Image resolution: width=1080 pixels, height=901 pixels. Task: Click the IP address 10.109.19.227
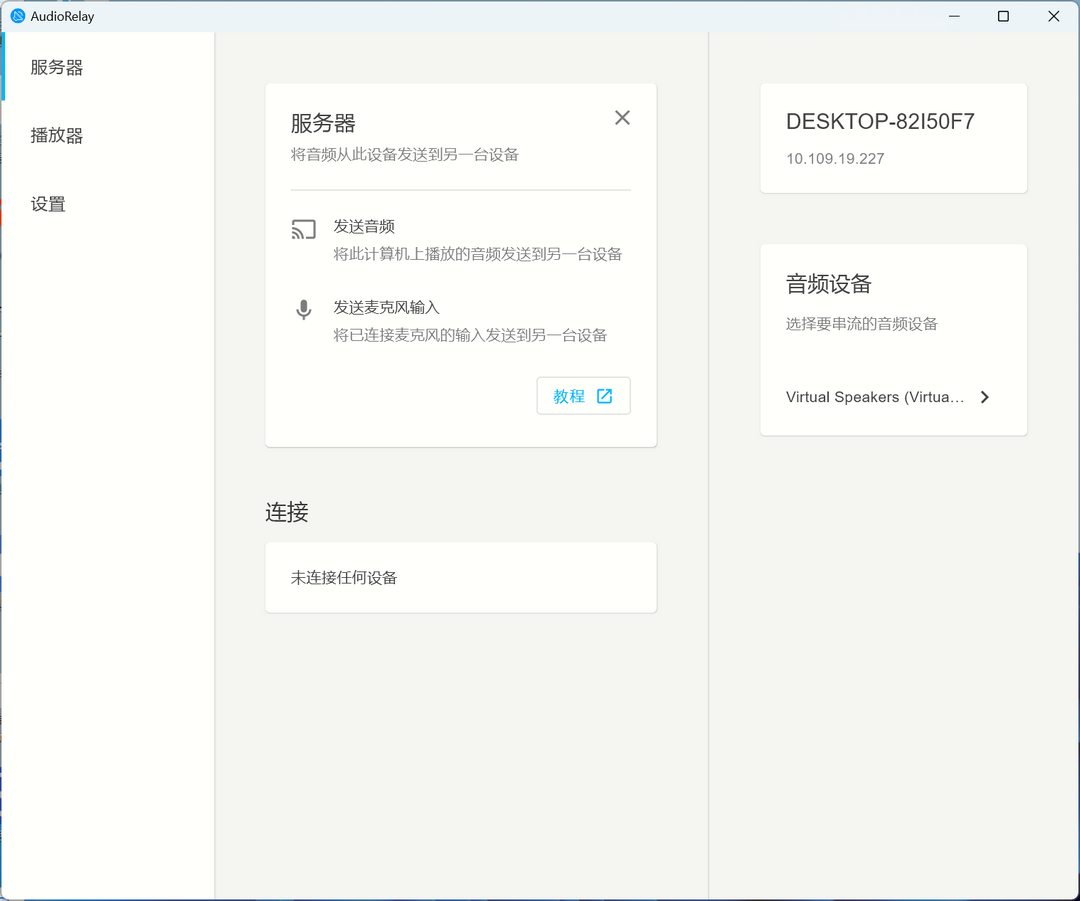pos(835,158)
